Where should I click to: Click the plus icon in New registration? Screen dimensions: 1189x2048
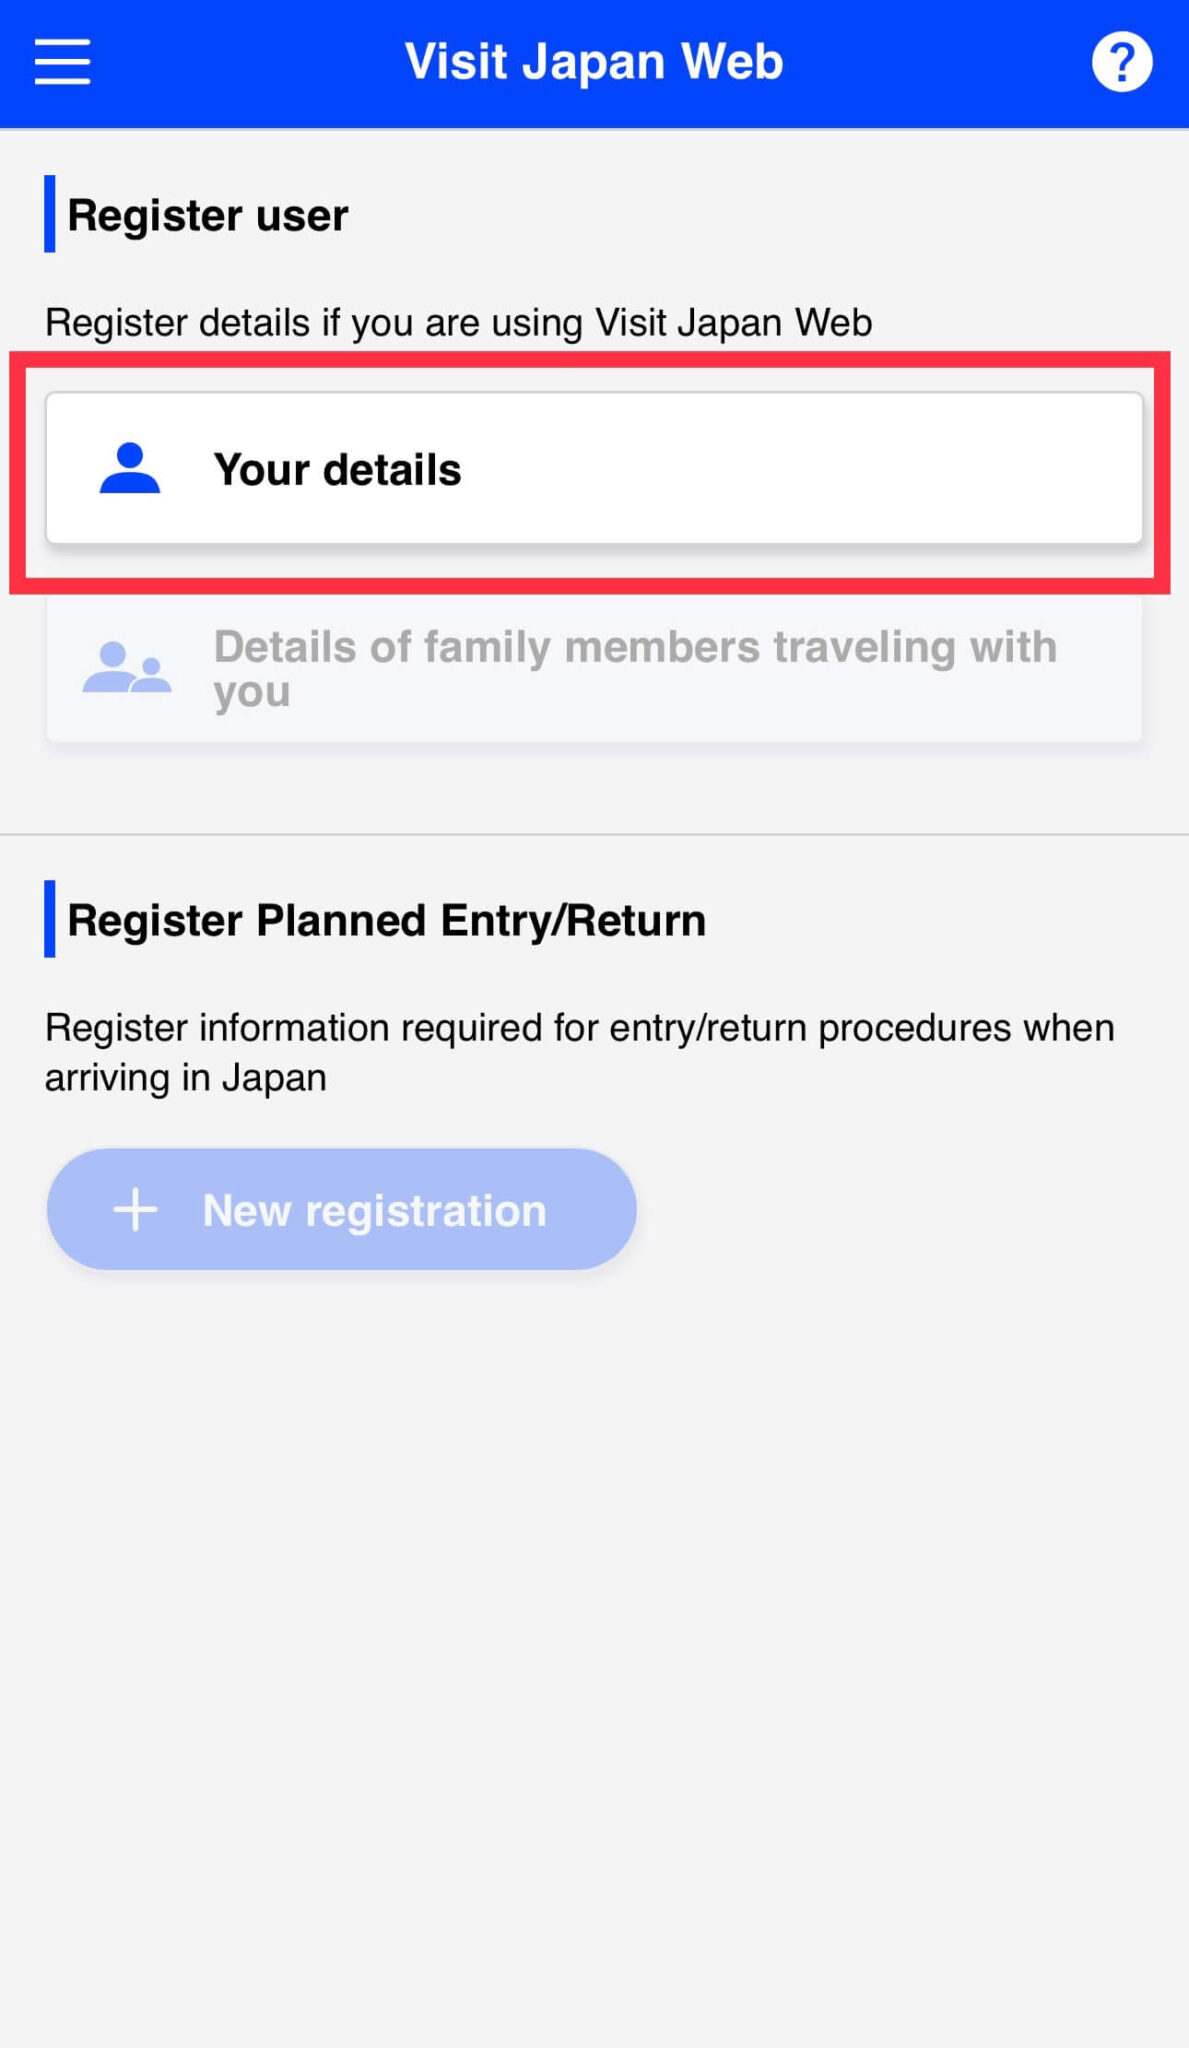click(135, 1209)
